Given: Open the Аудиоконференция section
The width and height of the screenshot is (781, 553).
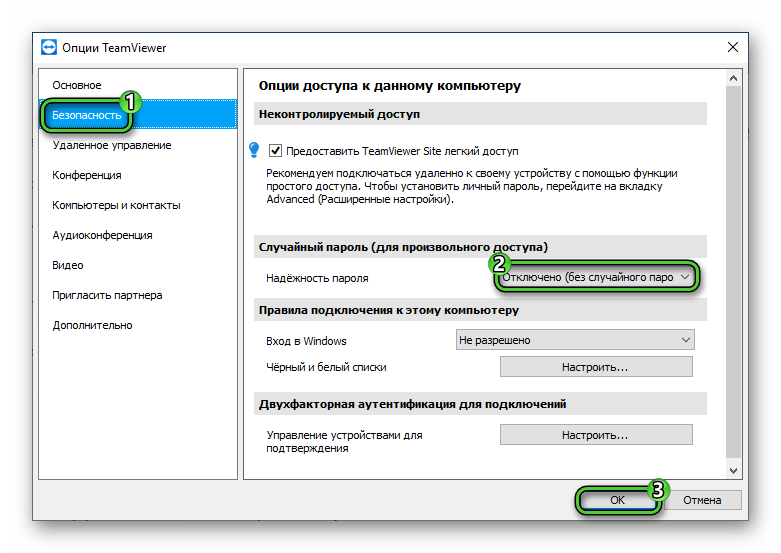Looking at the screenshot, I should coord(138,235).
